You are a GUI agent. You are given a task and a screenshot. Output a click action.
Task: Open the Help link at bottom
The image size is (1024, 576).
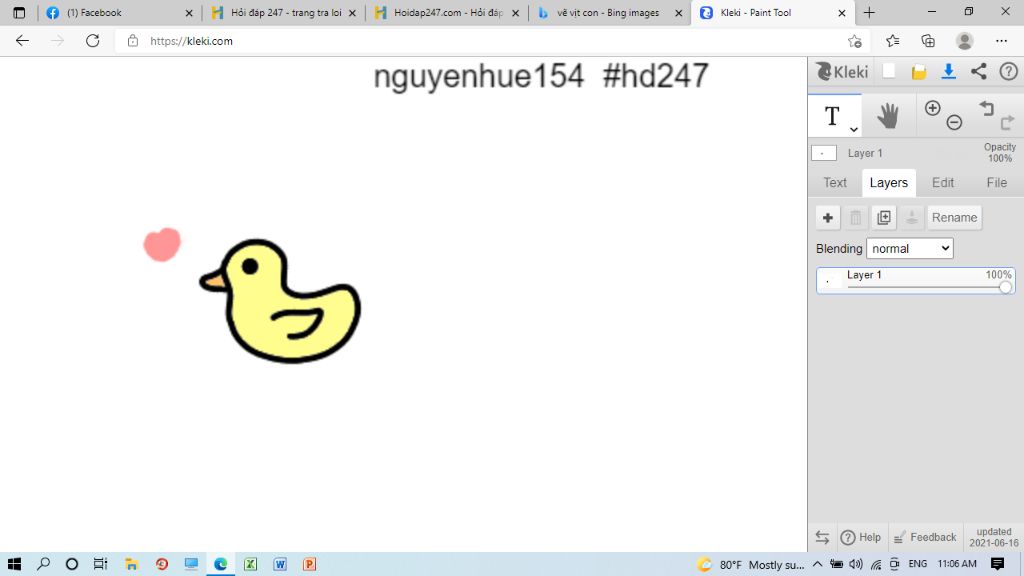coord(861,537)
